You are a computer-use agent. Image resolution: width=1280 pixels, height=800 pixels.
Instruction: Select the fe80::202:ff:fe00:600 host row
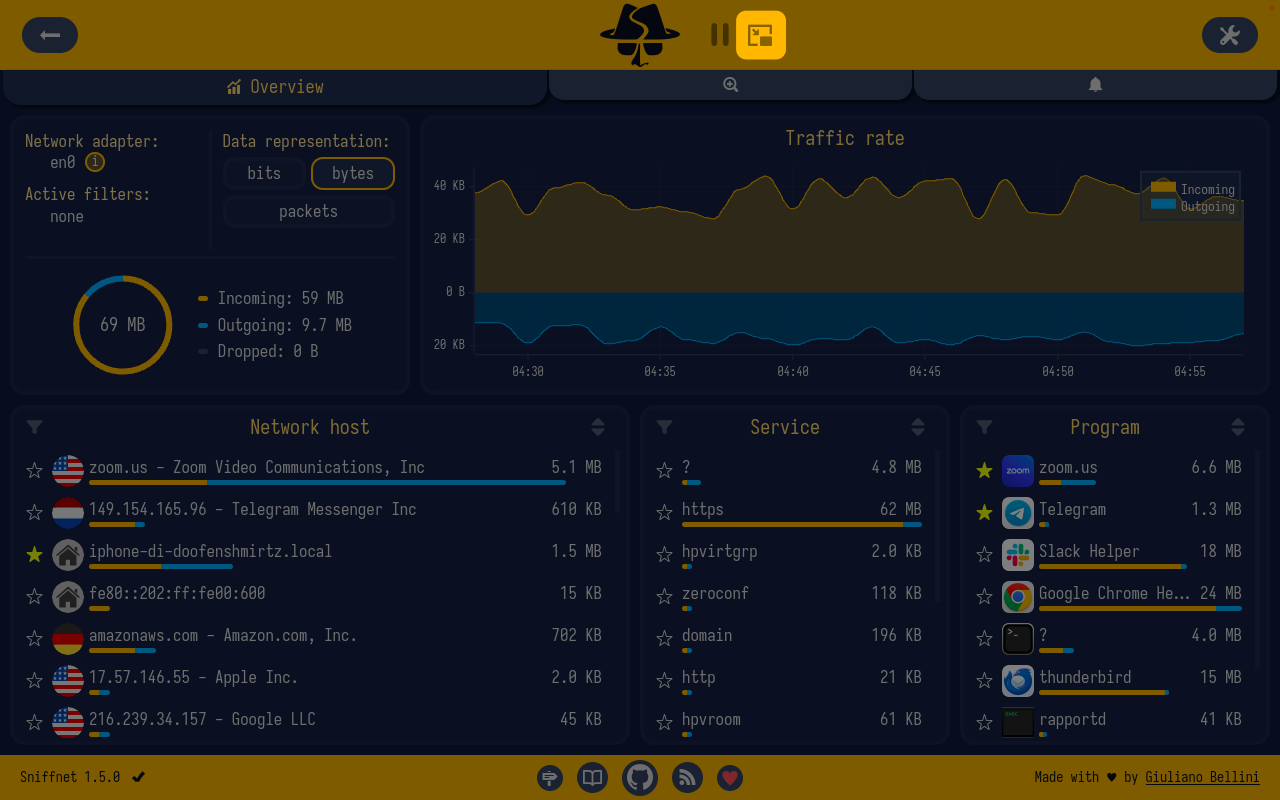315,597
